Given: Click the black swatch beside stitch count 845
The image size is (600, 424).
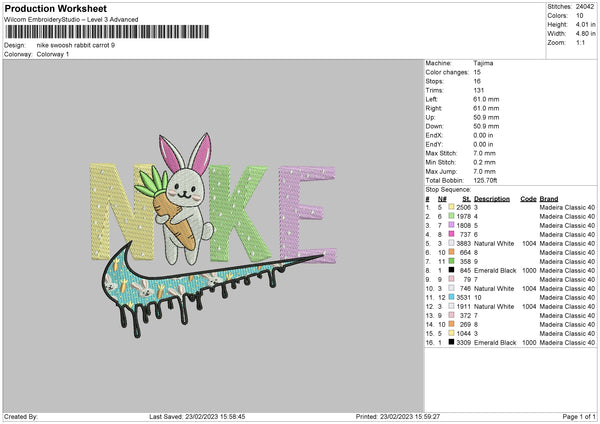Looking at the screenshot, I should coord(451,270).
